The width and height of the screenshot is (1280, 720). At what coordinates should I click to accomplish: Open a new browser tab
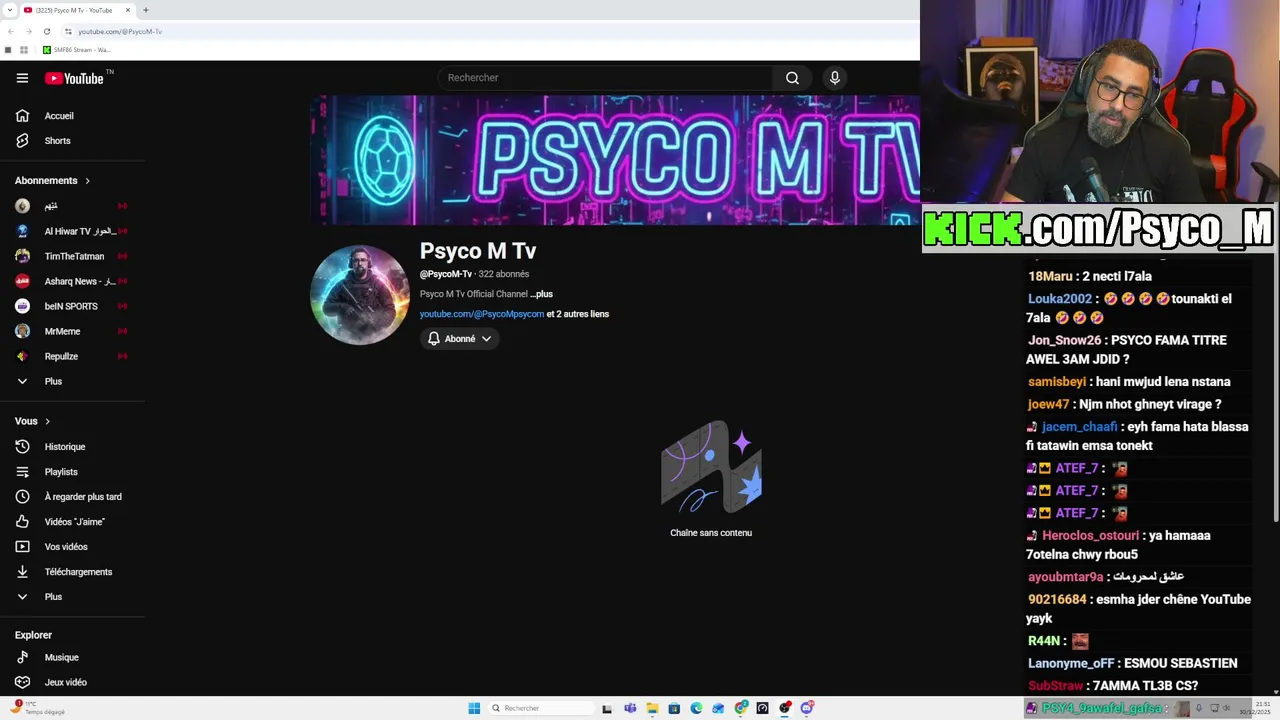(x=146, y=10)
